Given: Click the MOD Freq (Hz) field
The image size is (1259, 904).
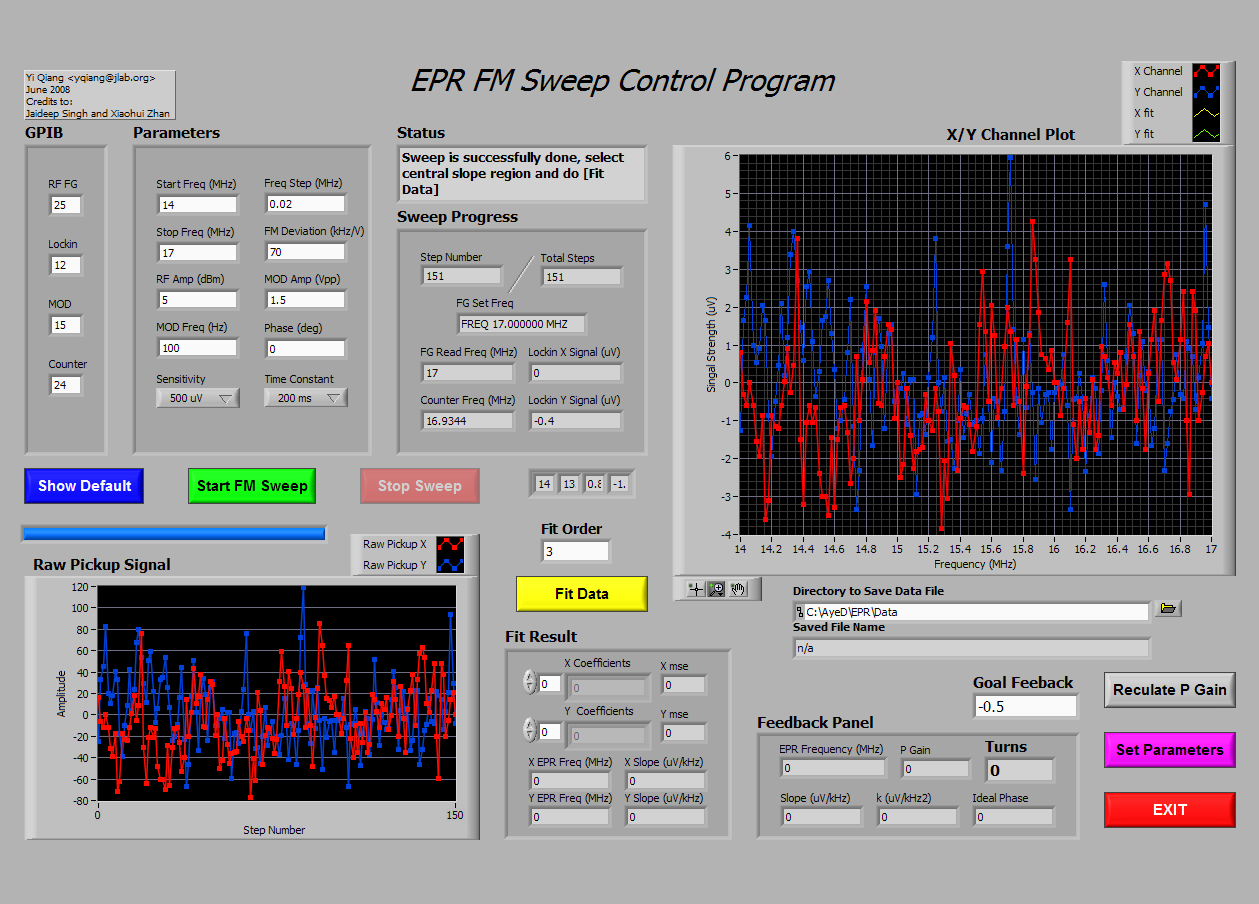Looking at the screenshot, I should coord(197,348).
